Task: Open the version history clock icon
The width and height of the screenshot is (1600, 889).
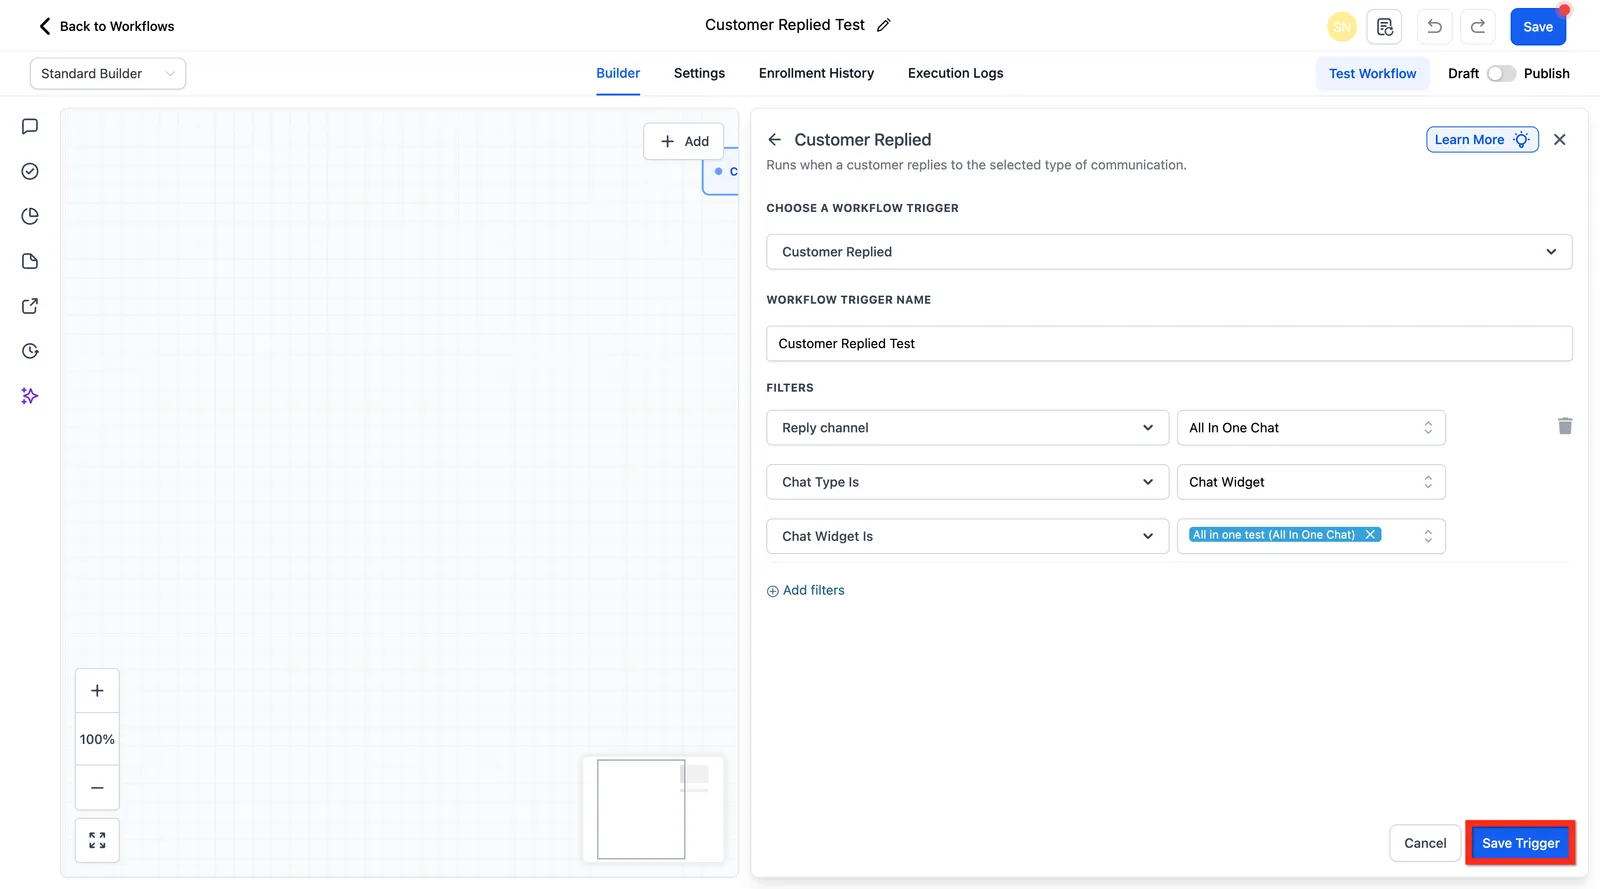Action: [x=30, y=351]
